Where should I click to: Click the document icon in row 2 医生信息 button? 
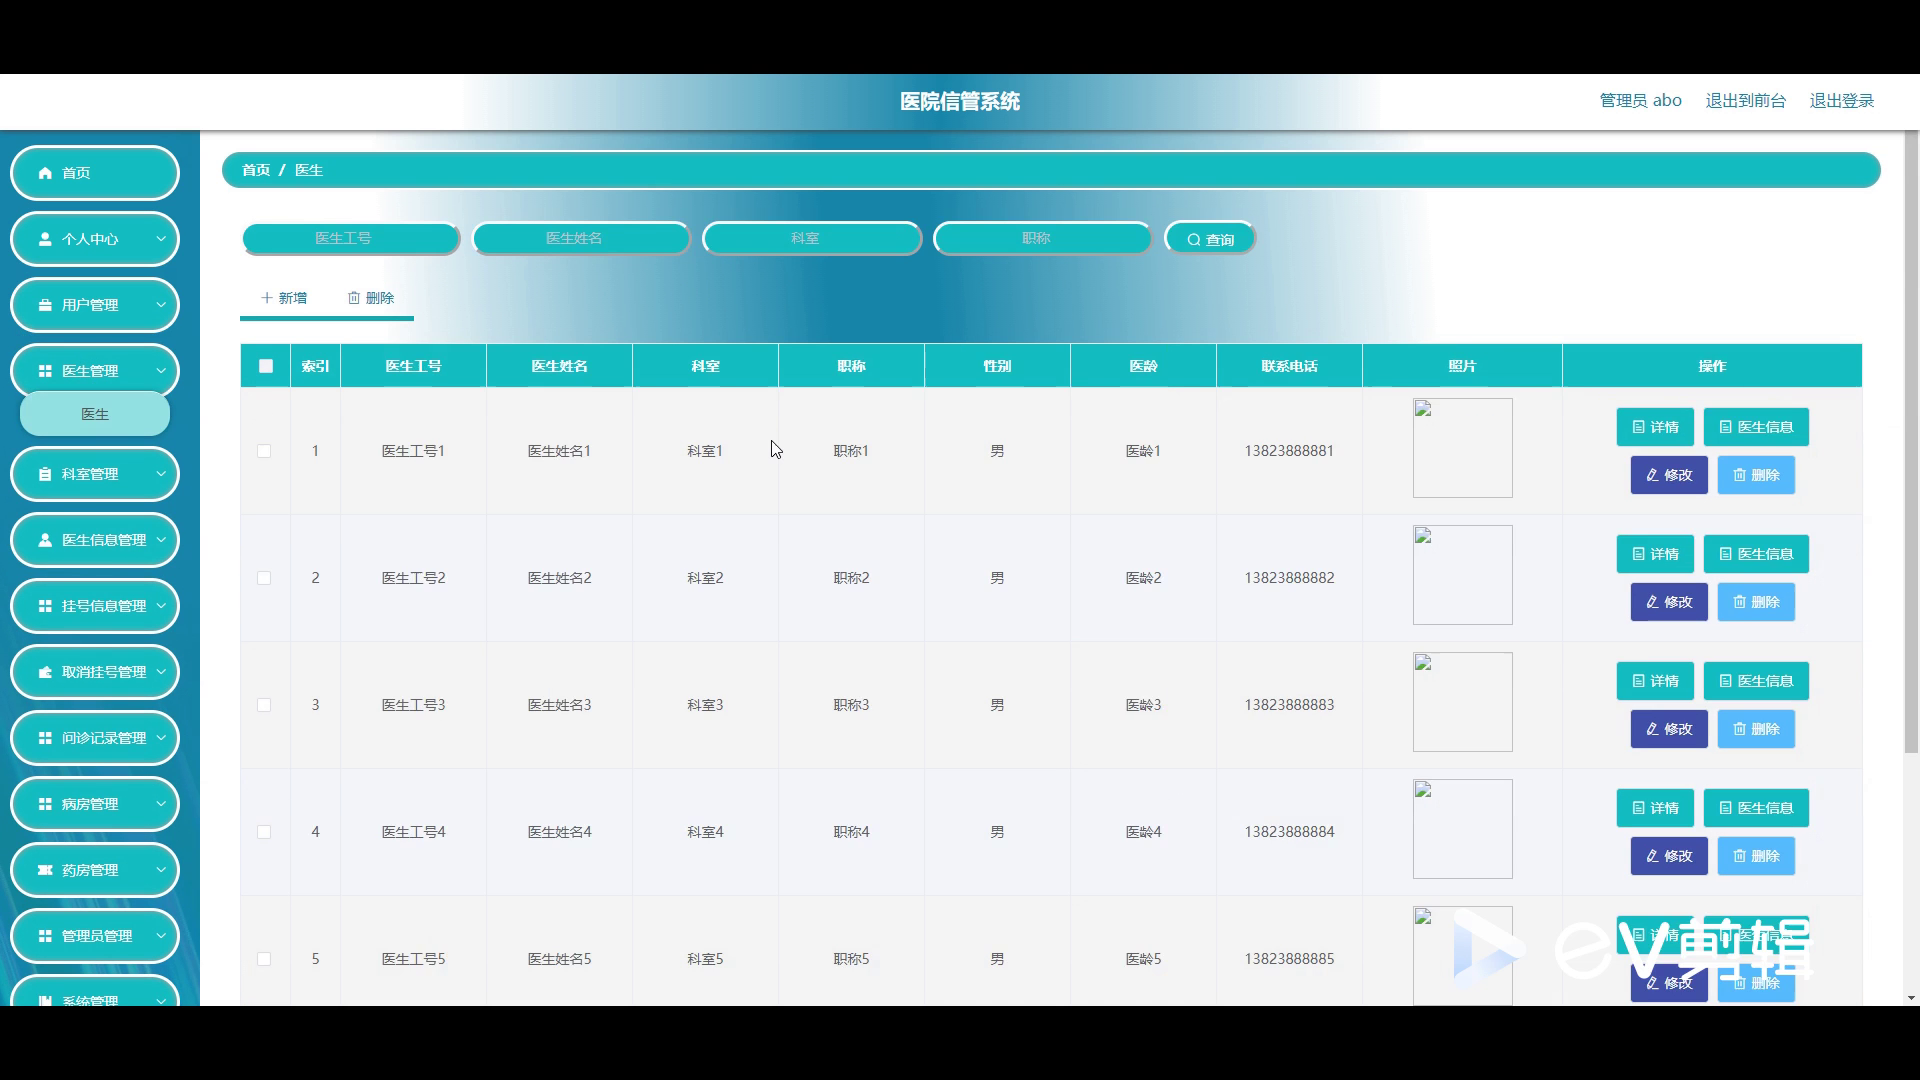[x=1725, y=554]
